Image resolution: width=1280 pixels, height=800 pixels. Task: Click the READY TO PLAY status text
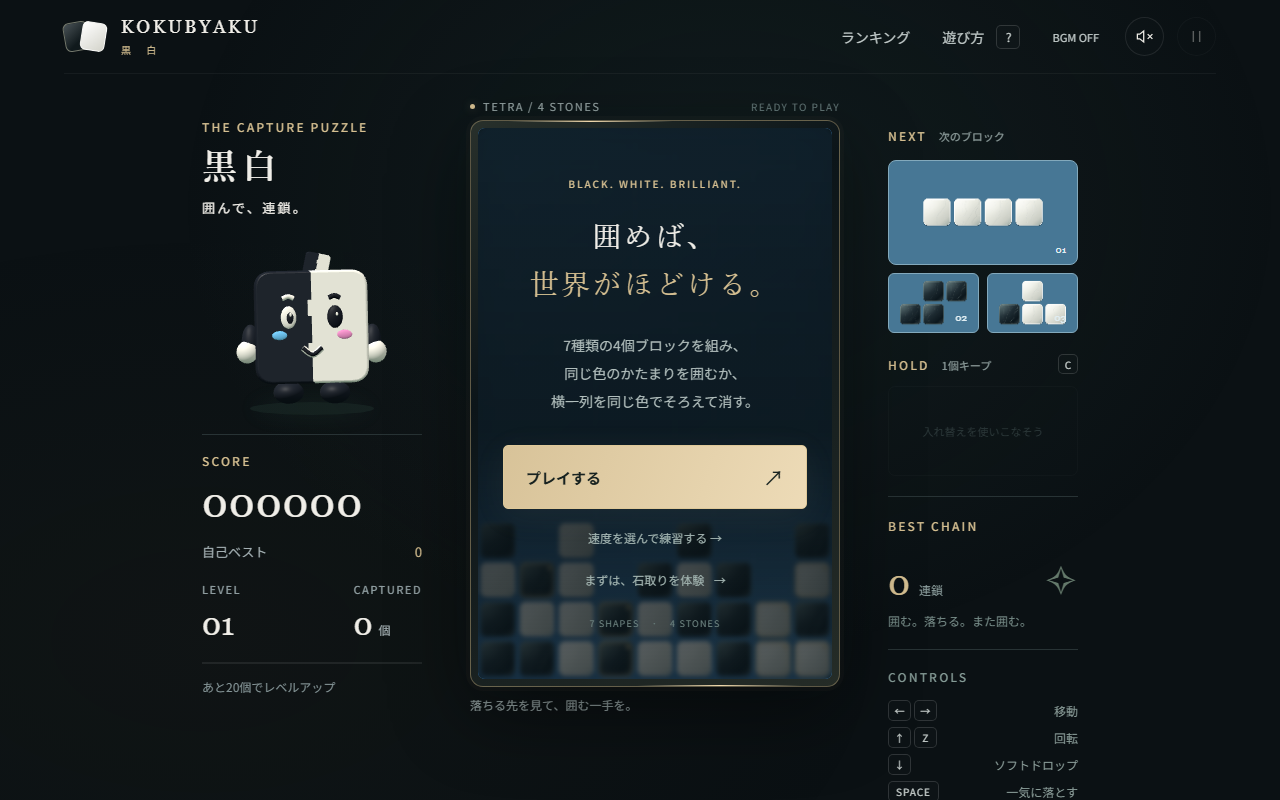point(795,107)
